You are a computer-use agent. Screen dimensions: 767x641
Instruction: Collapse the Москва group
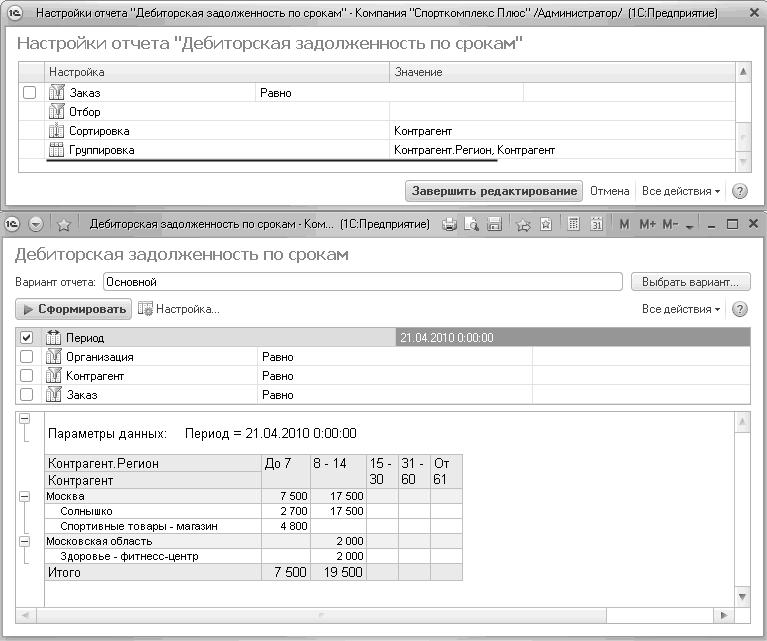24,496
